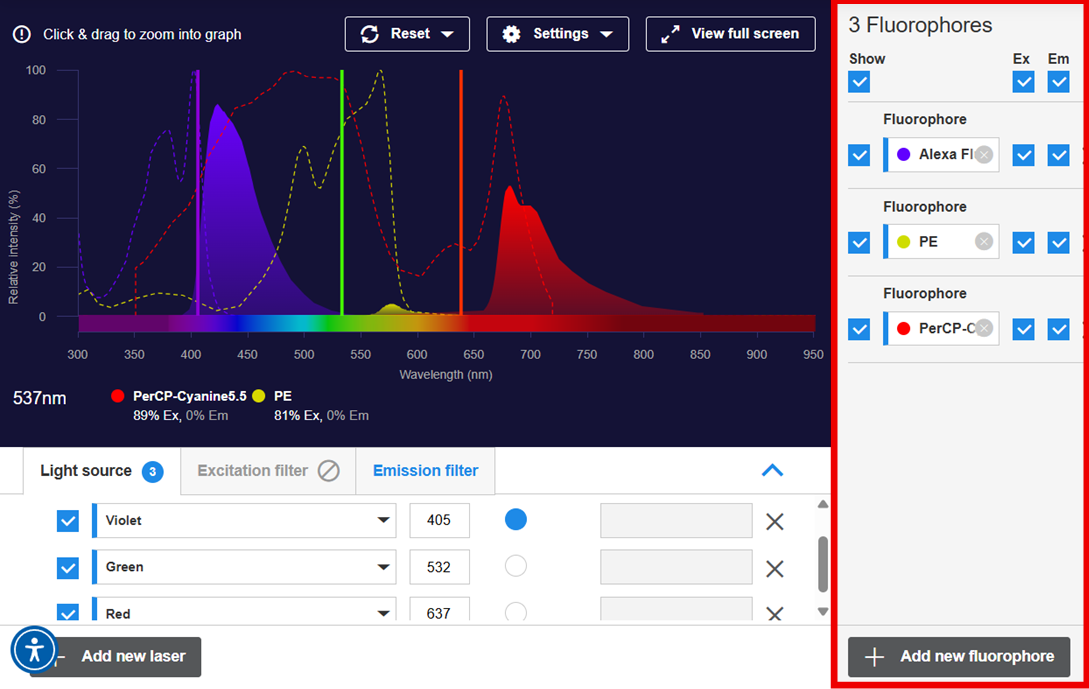Click the light source list scrollbar
The height and width of the screenshot is (689, 1089).
(x=823, y=563)
